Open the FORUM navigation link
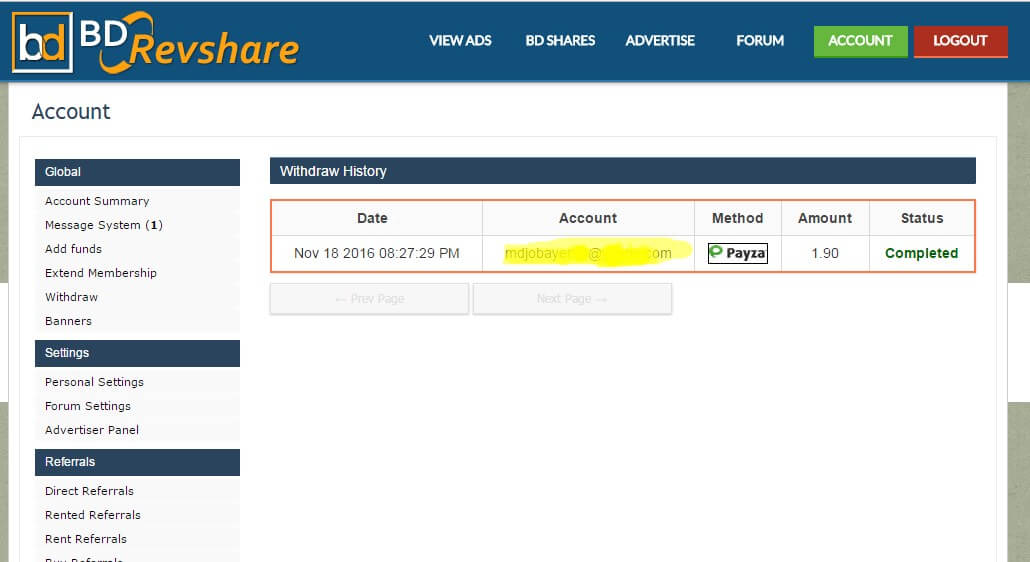 760,41
